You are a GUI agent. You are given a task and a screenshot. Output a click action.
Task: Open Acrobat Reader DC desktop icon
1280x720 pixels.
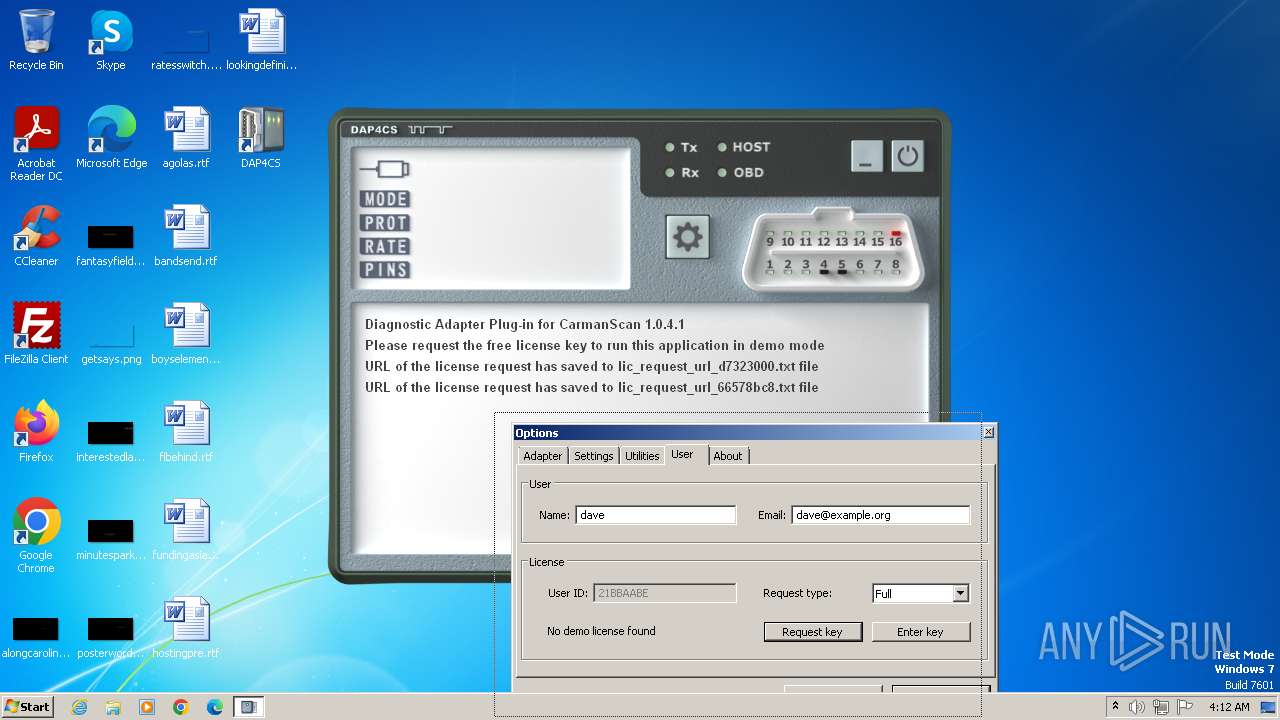point(36,144)
